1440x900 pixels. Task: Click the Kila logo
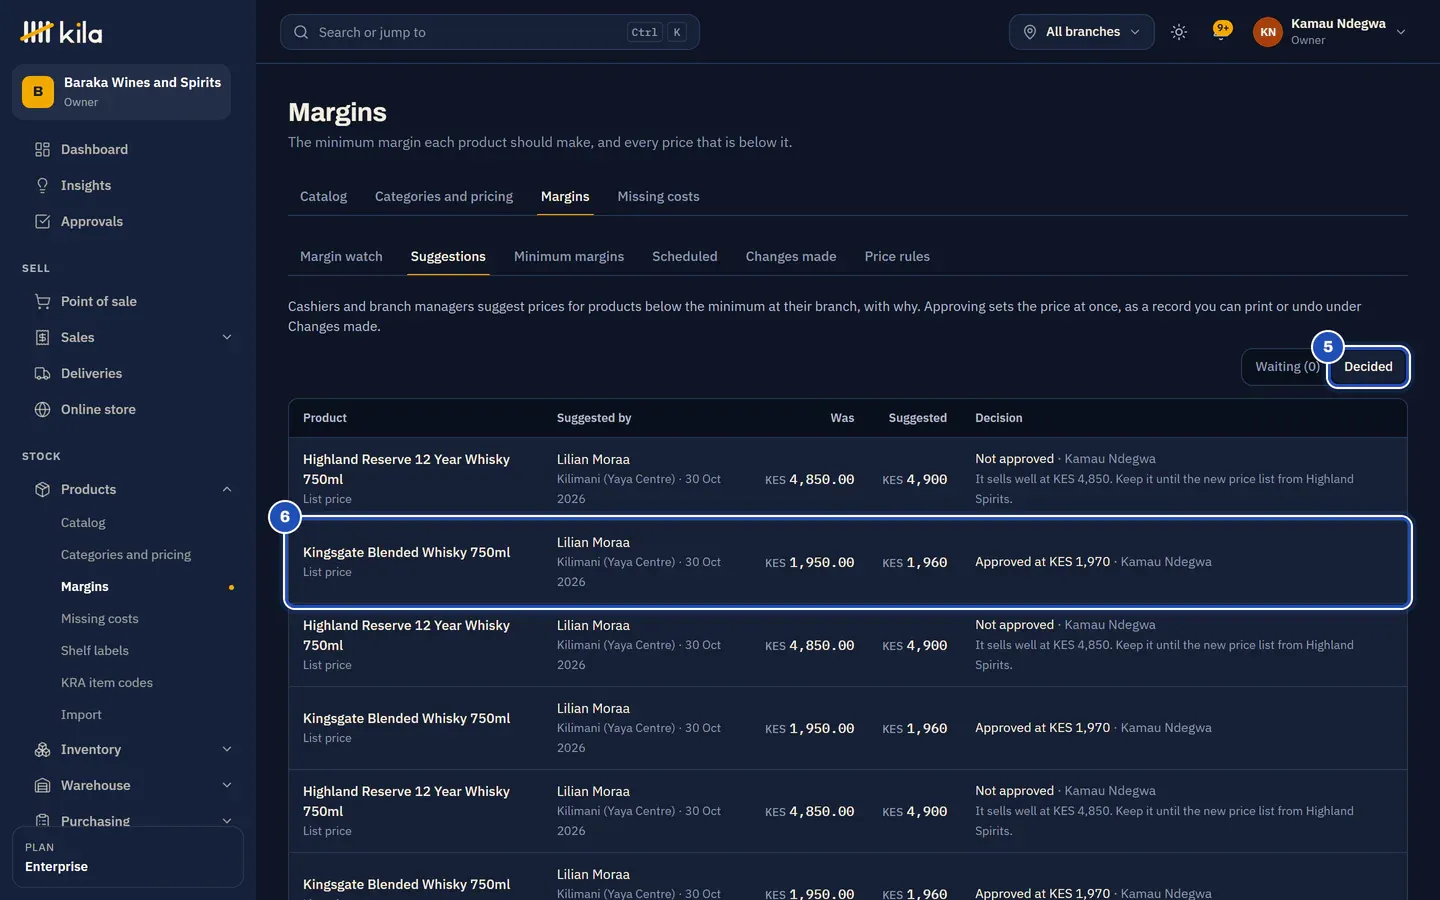click(61, 32)
